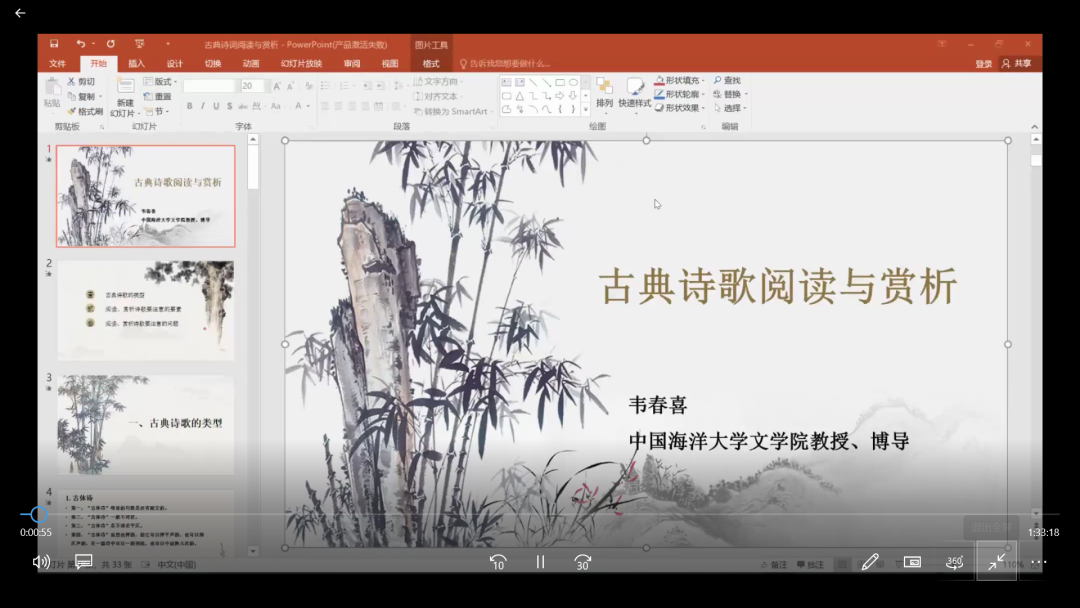Toggle bold formatting on selected text

click(191, 106)
